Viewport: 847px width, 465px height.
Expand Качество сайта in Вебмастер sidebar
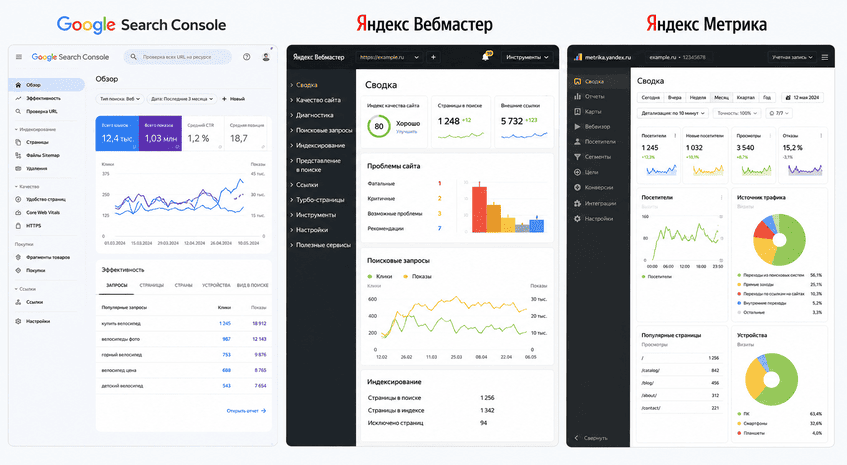[317, 100]
